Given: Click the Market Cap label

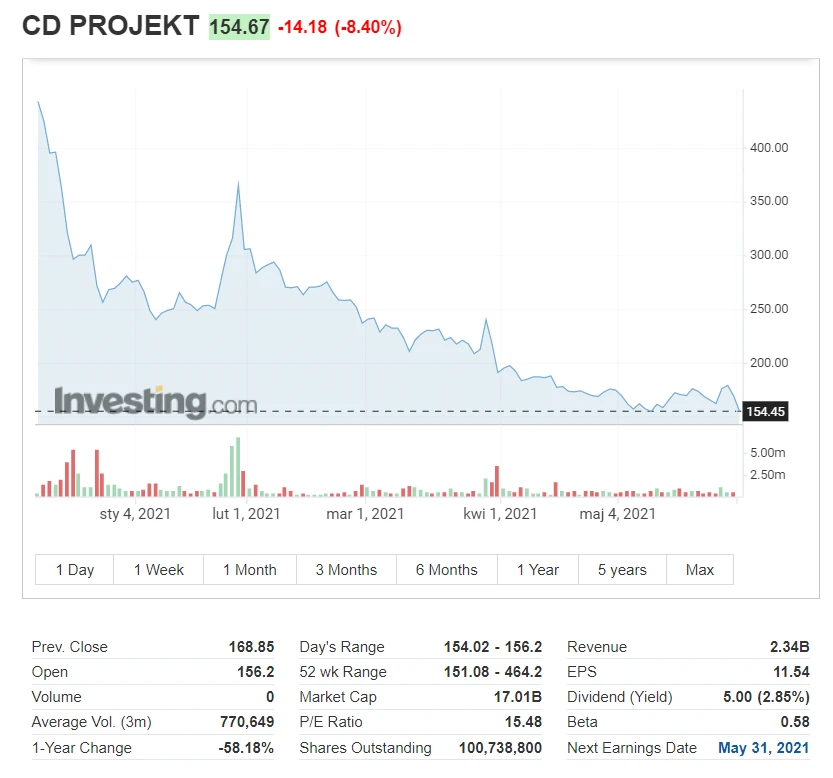Looking at the screenshot, I should [338, 697].
